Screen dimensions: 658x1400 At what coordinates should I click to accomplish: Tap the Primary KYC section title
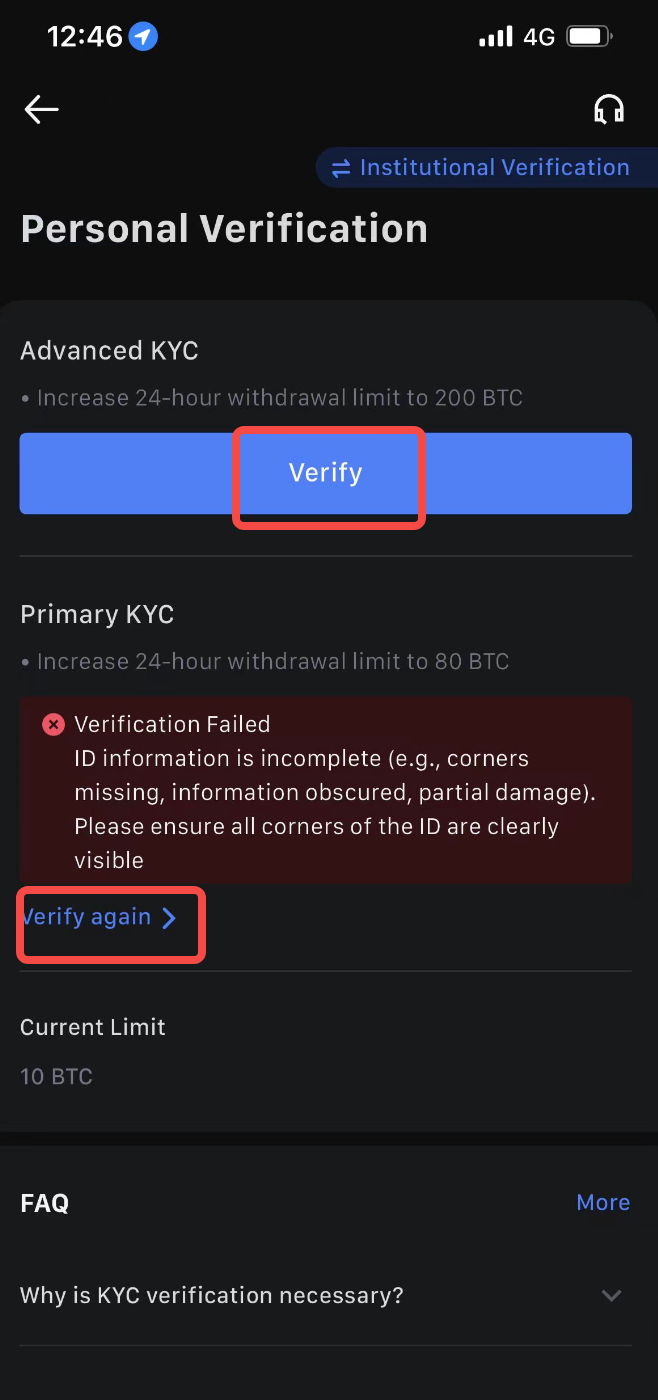97,614
